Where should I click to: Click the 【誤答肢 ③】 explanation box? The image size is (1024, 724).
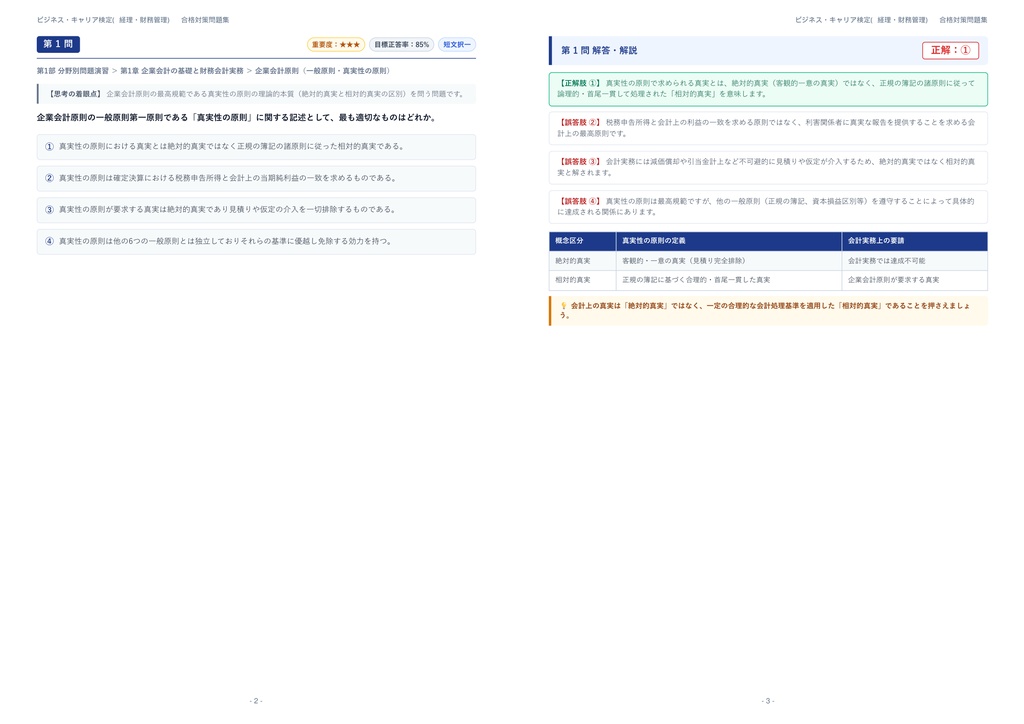768,167
